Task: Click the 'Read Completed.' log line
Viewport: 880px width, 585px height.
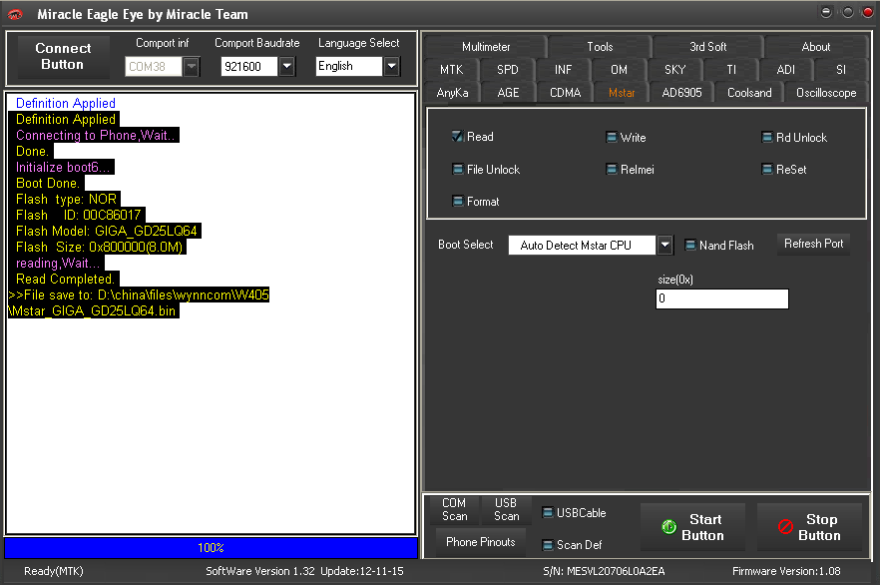Action: click(64, 279)
